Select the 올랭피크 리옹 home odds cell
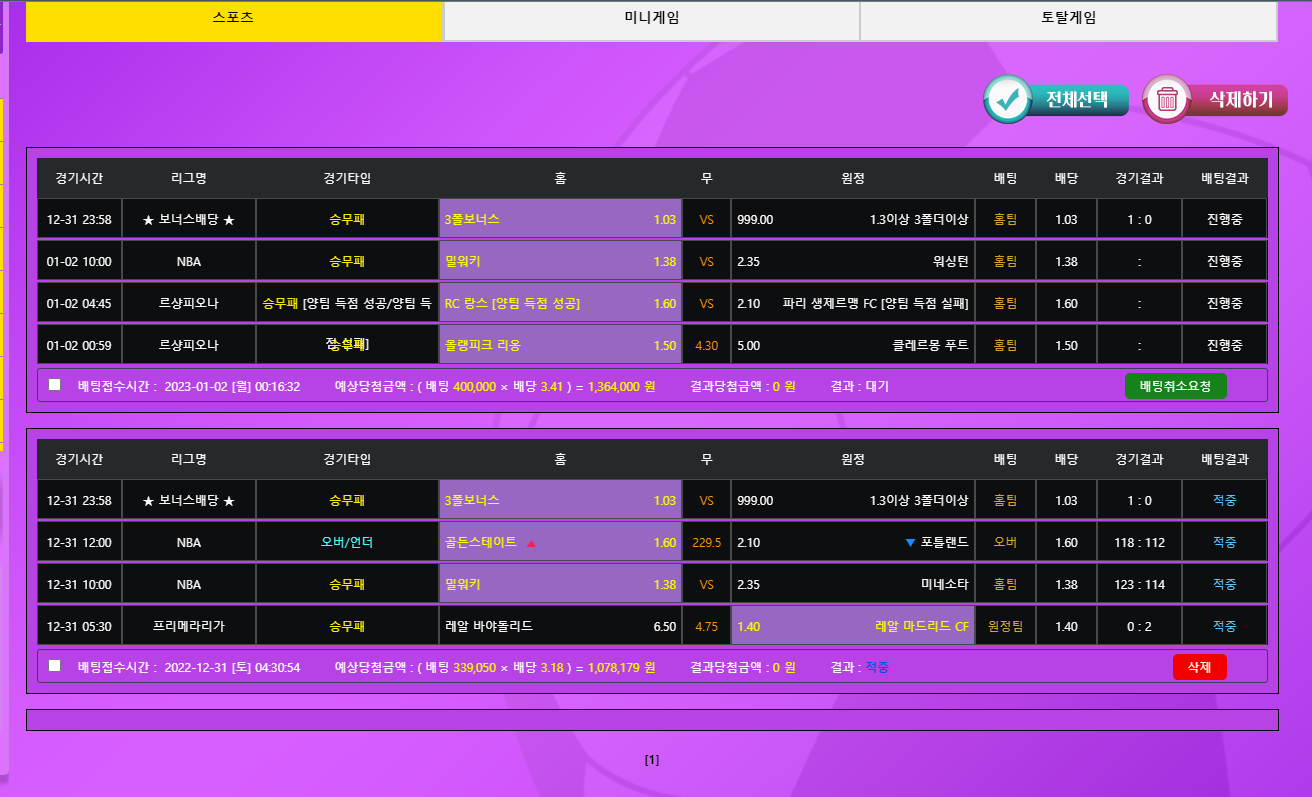Viewport: 1312px width, 797px height. pos(559,345)
